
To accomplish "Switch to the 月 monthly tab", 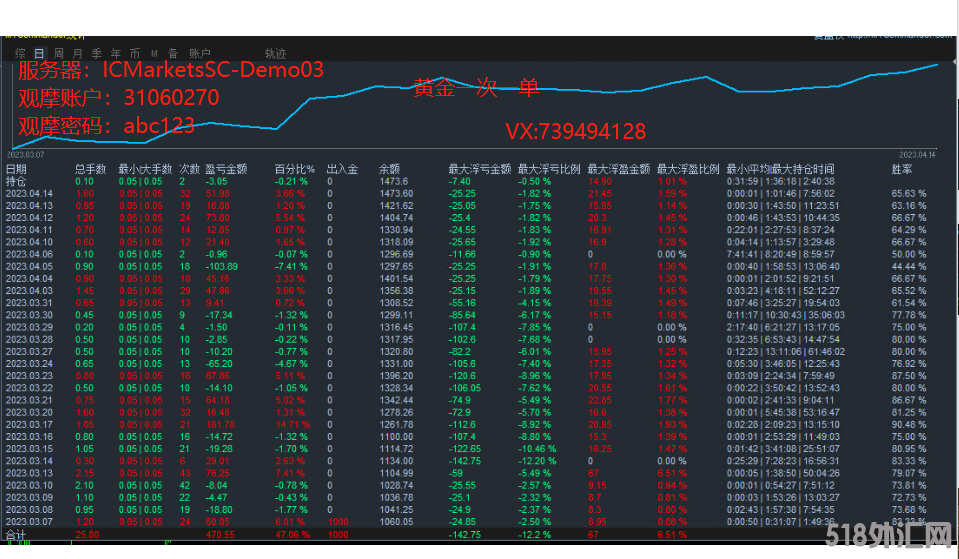I will click(77, 53).
